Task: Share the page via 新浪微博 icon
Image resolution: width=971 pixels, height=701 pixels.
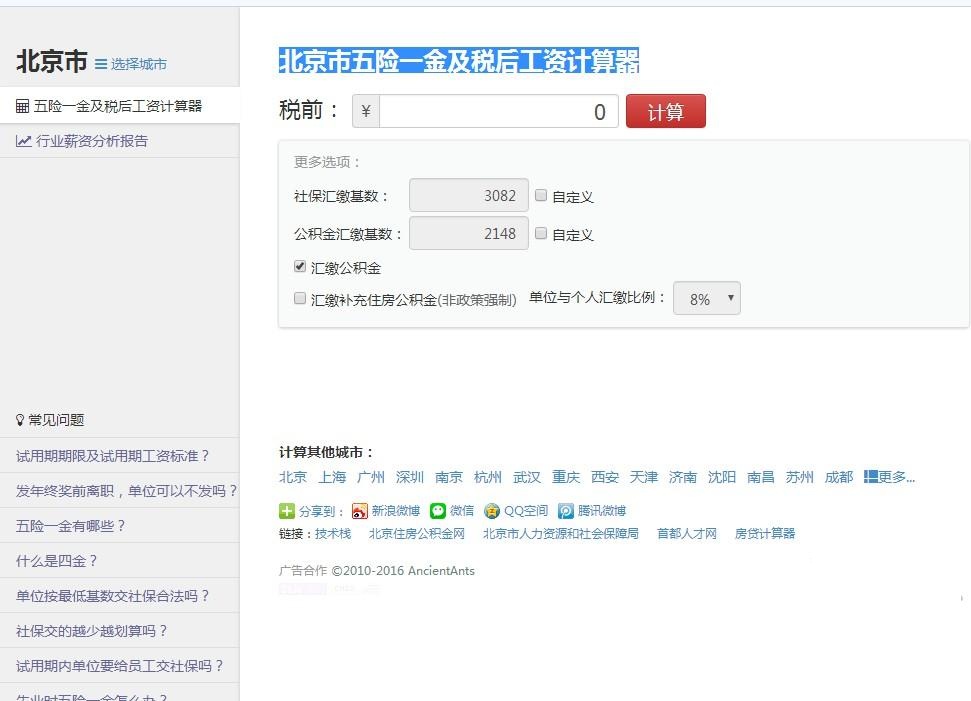Action: tap(358, 510)
